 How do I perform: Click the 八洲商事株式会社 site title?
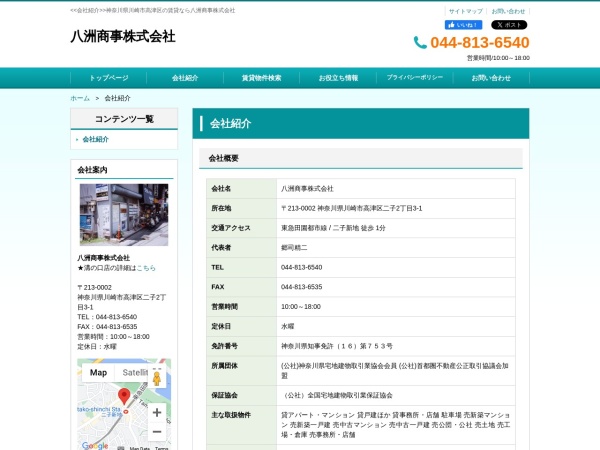[123, 37]
